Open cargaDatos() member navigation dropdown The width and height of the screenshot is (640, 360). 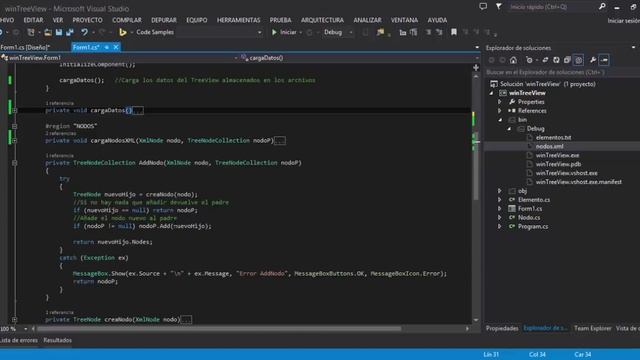tap(477, 58)
